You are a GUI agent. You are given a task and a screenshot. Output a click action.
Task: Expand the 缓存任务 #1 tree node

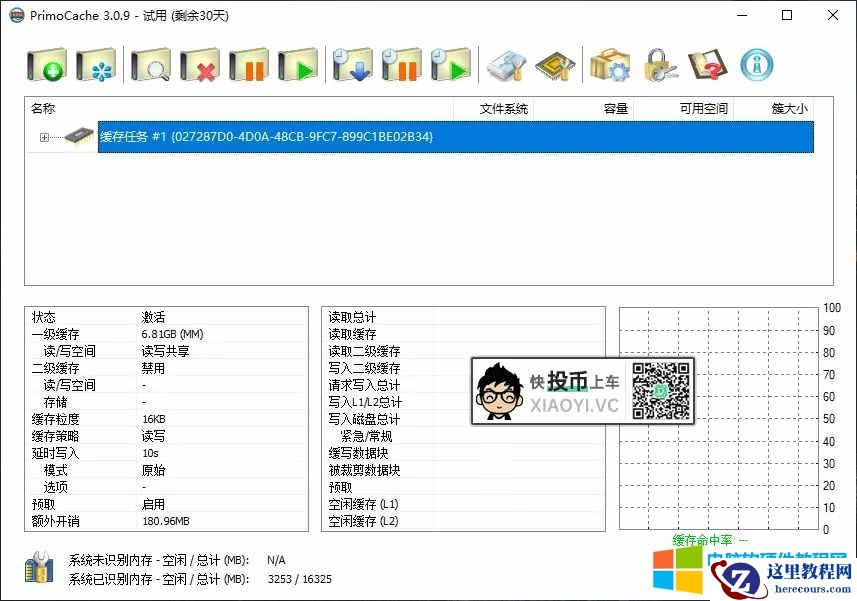[44, 137]
